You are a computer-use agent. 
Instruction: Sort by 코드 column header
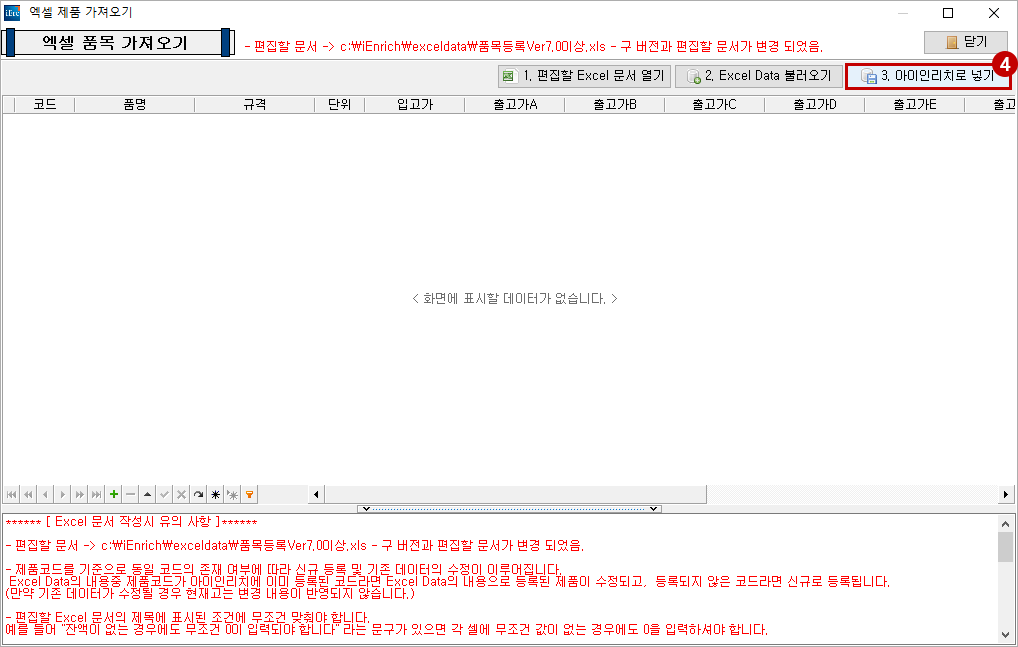(45, 104)
